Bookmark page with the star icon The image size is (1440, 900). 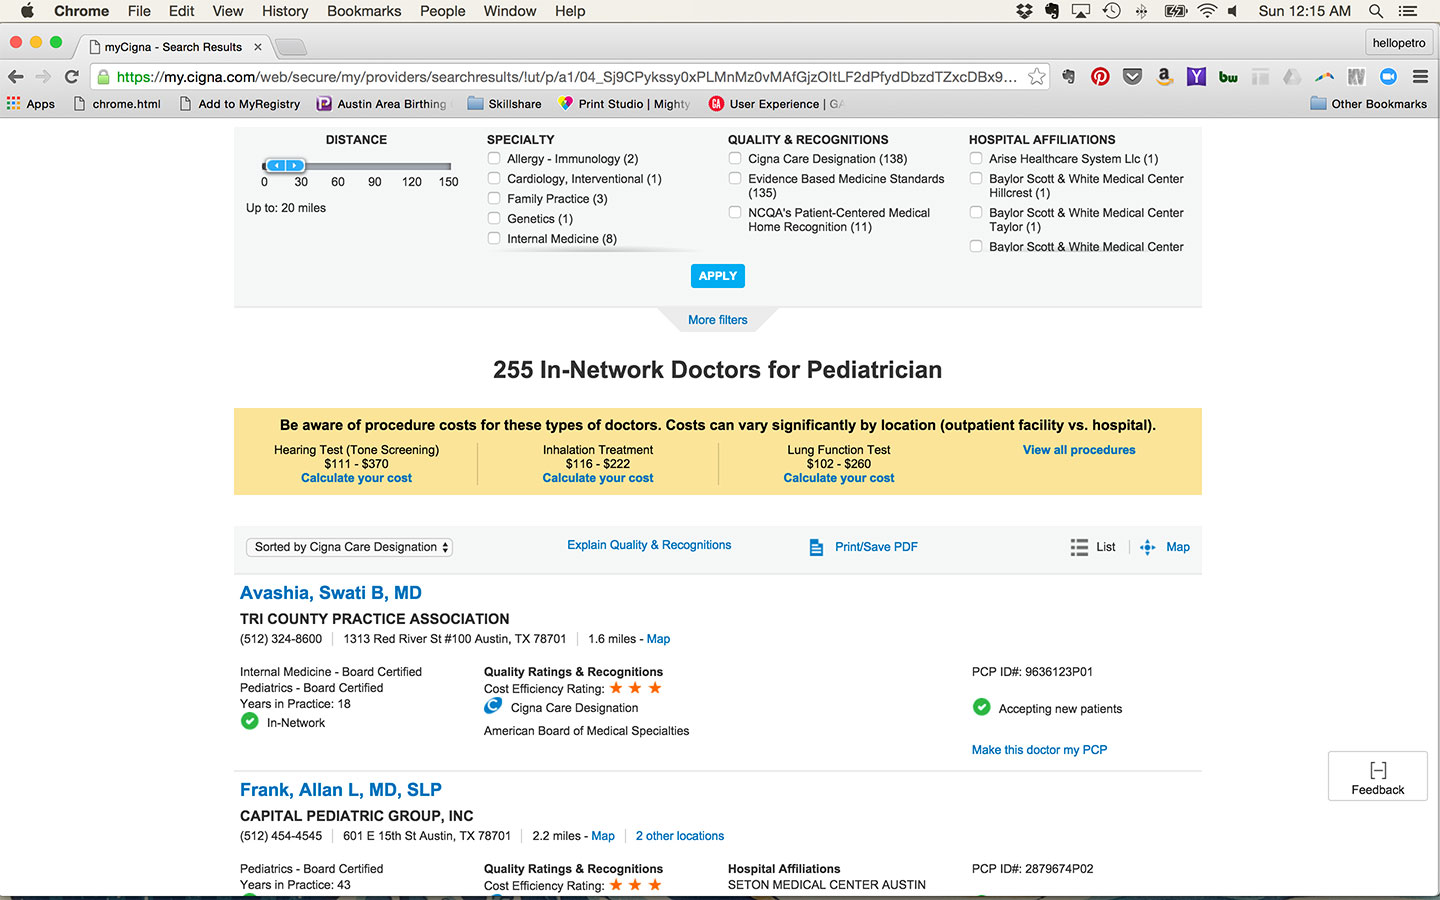pyautogui.click(x=1037, y=77)
